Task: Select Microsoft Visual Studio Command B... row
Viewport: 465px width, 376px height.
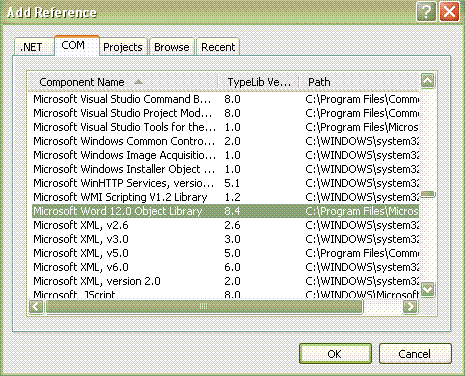Action: 225,99
